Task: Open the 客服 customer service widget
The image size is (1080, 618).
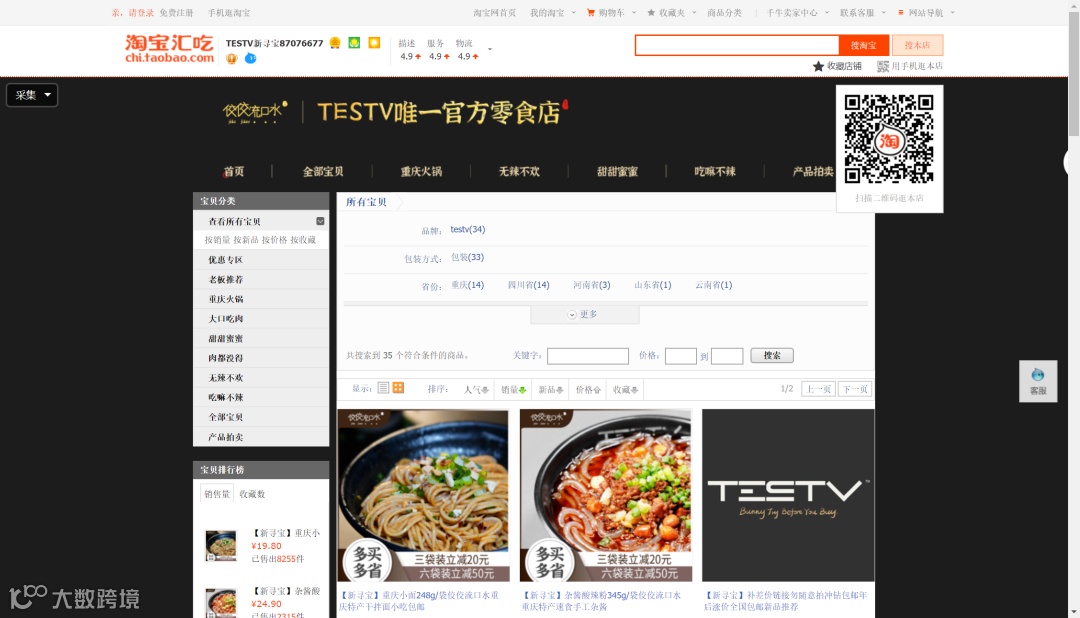Action: [x=1038, y=381]
